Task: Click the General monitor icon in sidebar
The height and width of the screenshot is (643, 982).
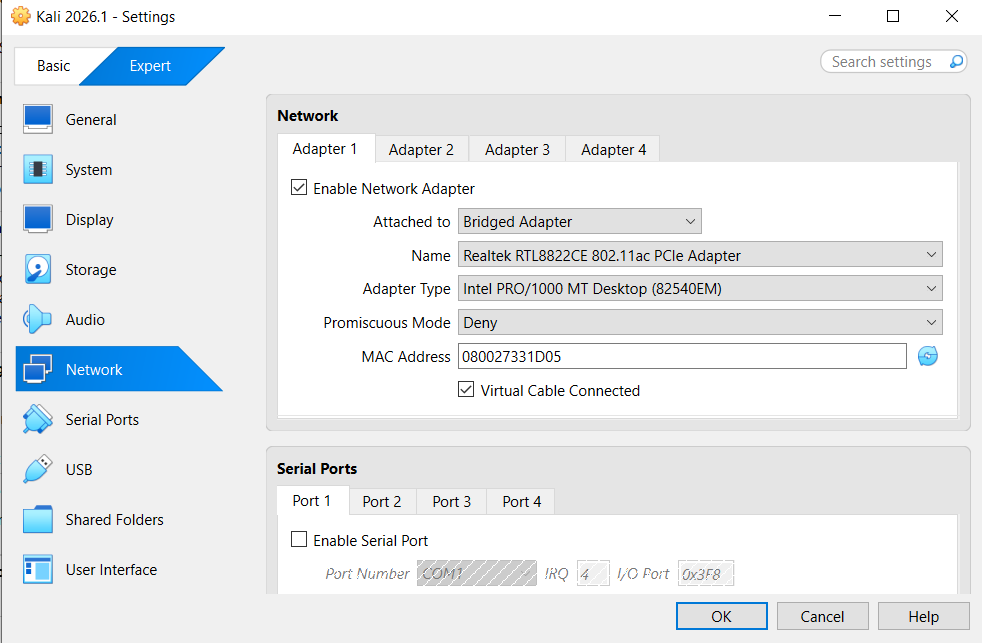Action: pos(38,119)
